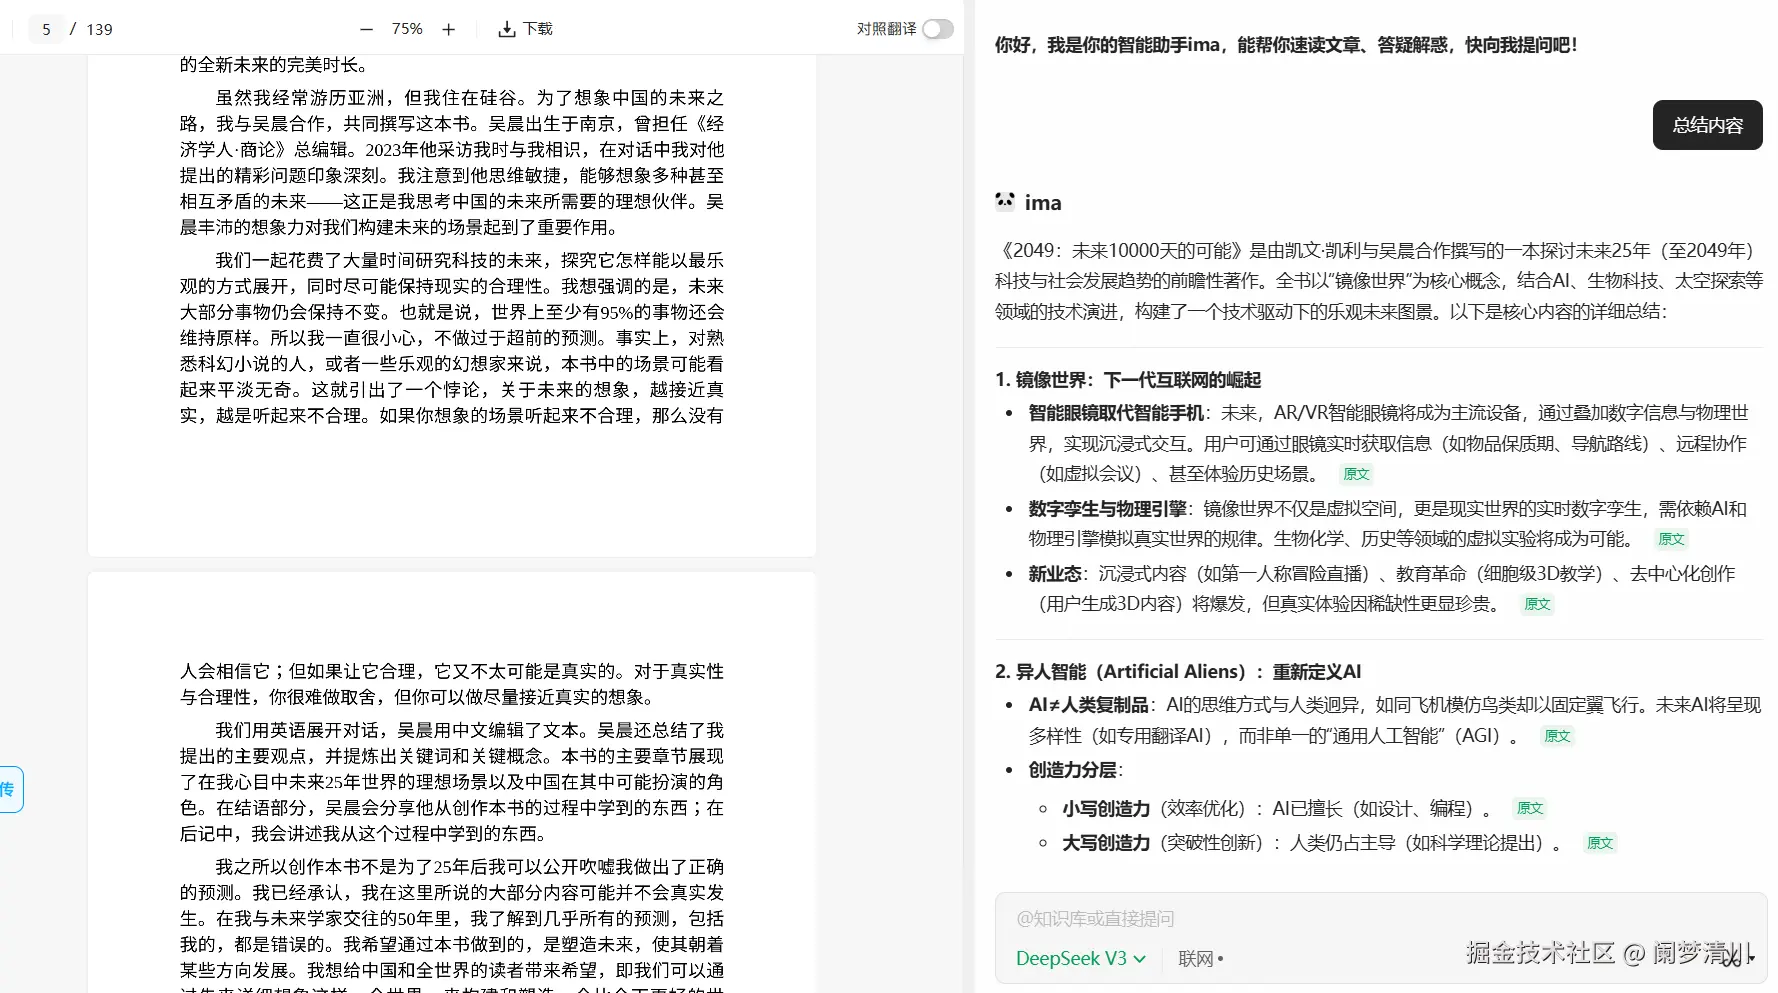This screenshot has width=1778, height=993.
Task: Click the ima name label
Action: [1043, 203]
